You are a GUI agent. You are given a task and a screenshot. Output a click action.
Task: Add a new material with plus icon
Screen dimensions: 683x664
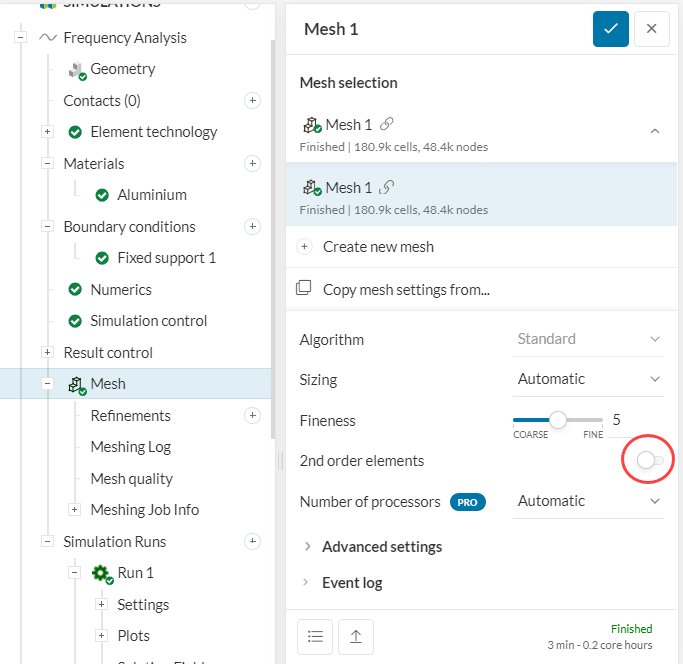(x=252, y=164)
